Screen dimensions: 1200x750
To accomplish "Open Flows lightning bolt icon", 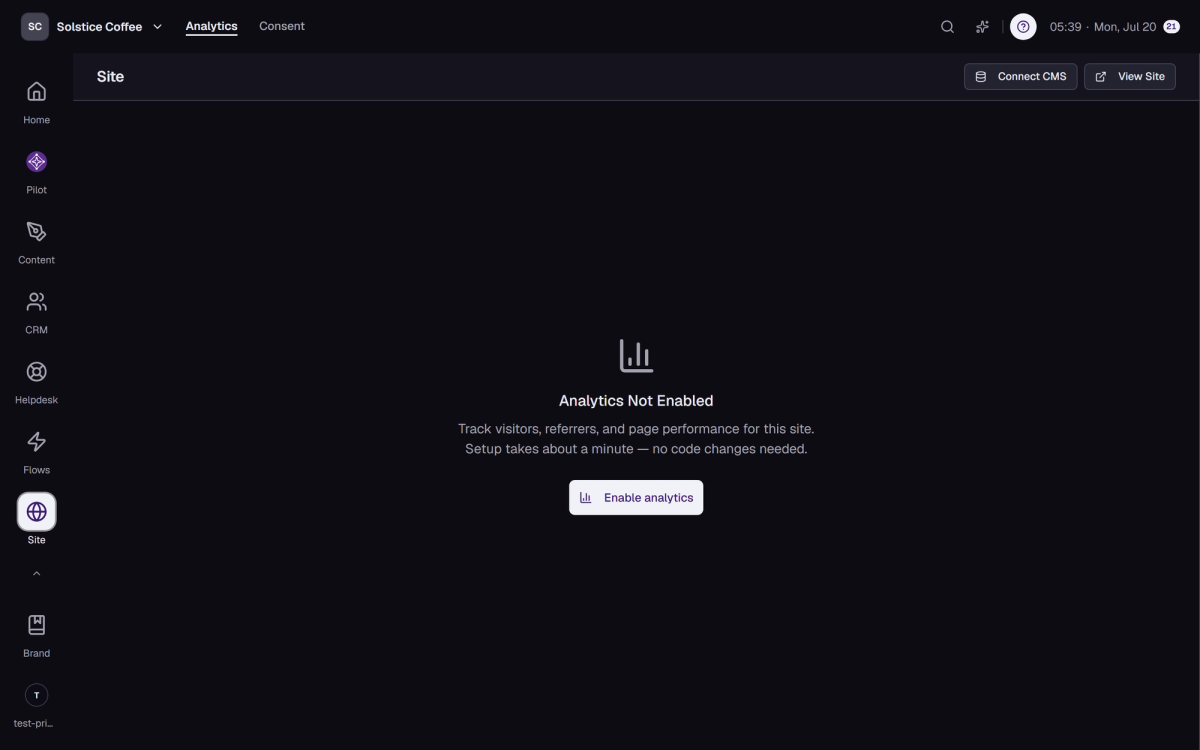I will coord(36,442).
